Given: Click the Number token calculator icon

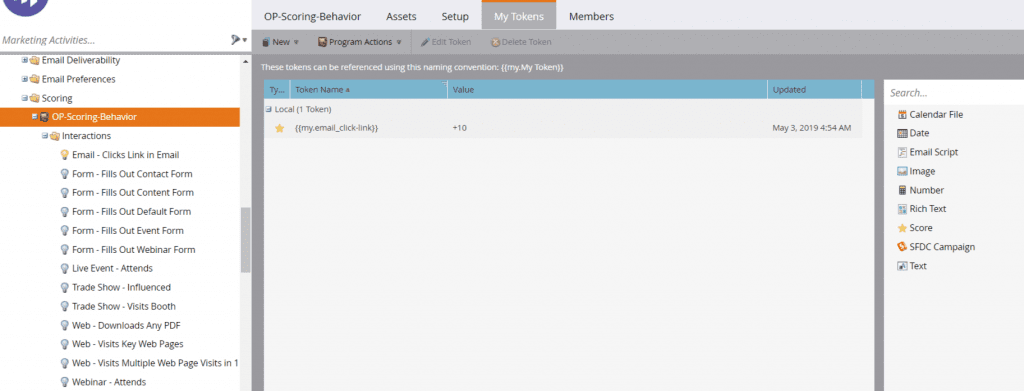Looking at the screenshot, I should (x=903, y=190).
